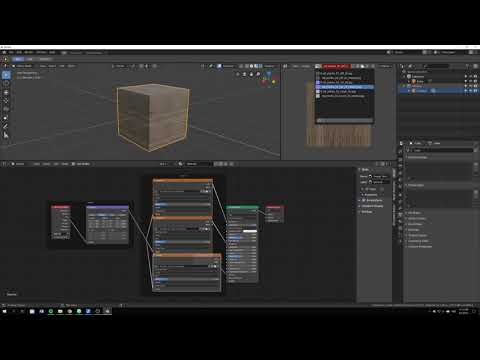Click the outliner search field
480x360 pixels.
436,66
